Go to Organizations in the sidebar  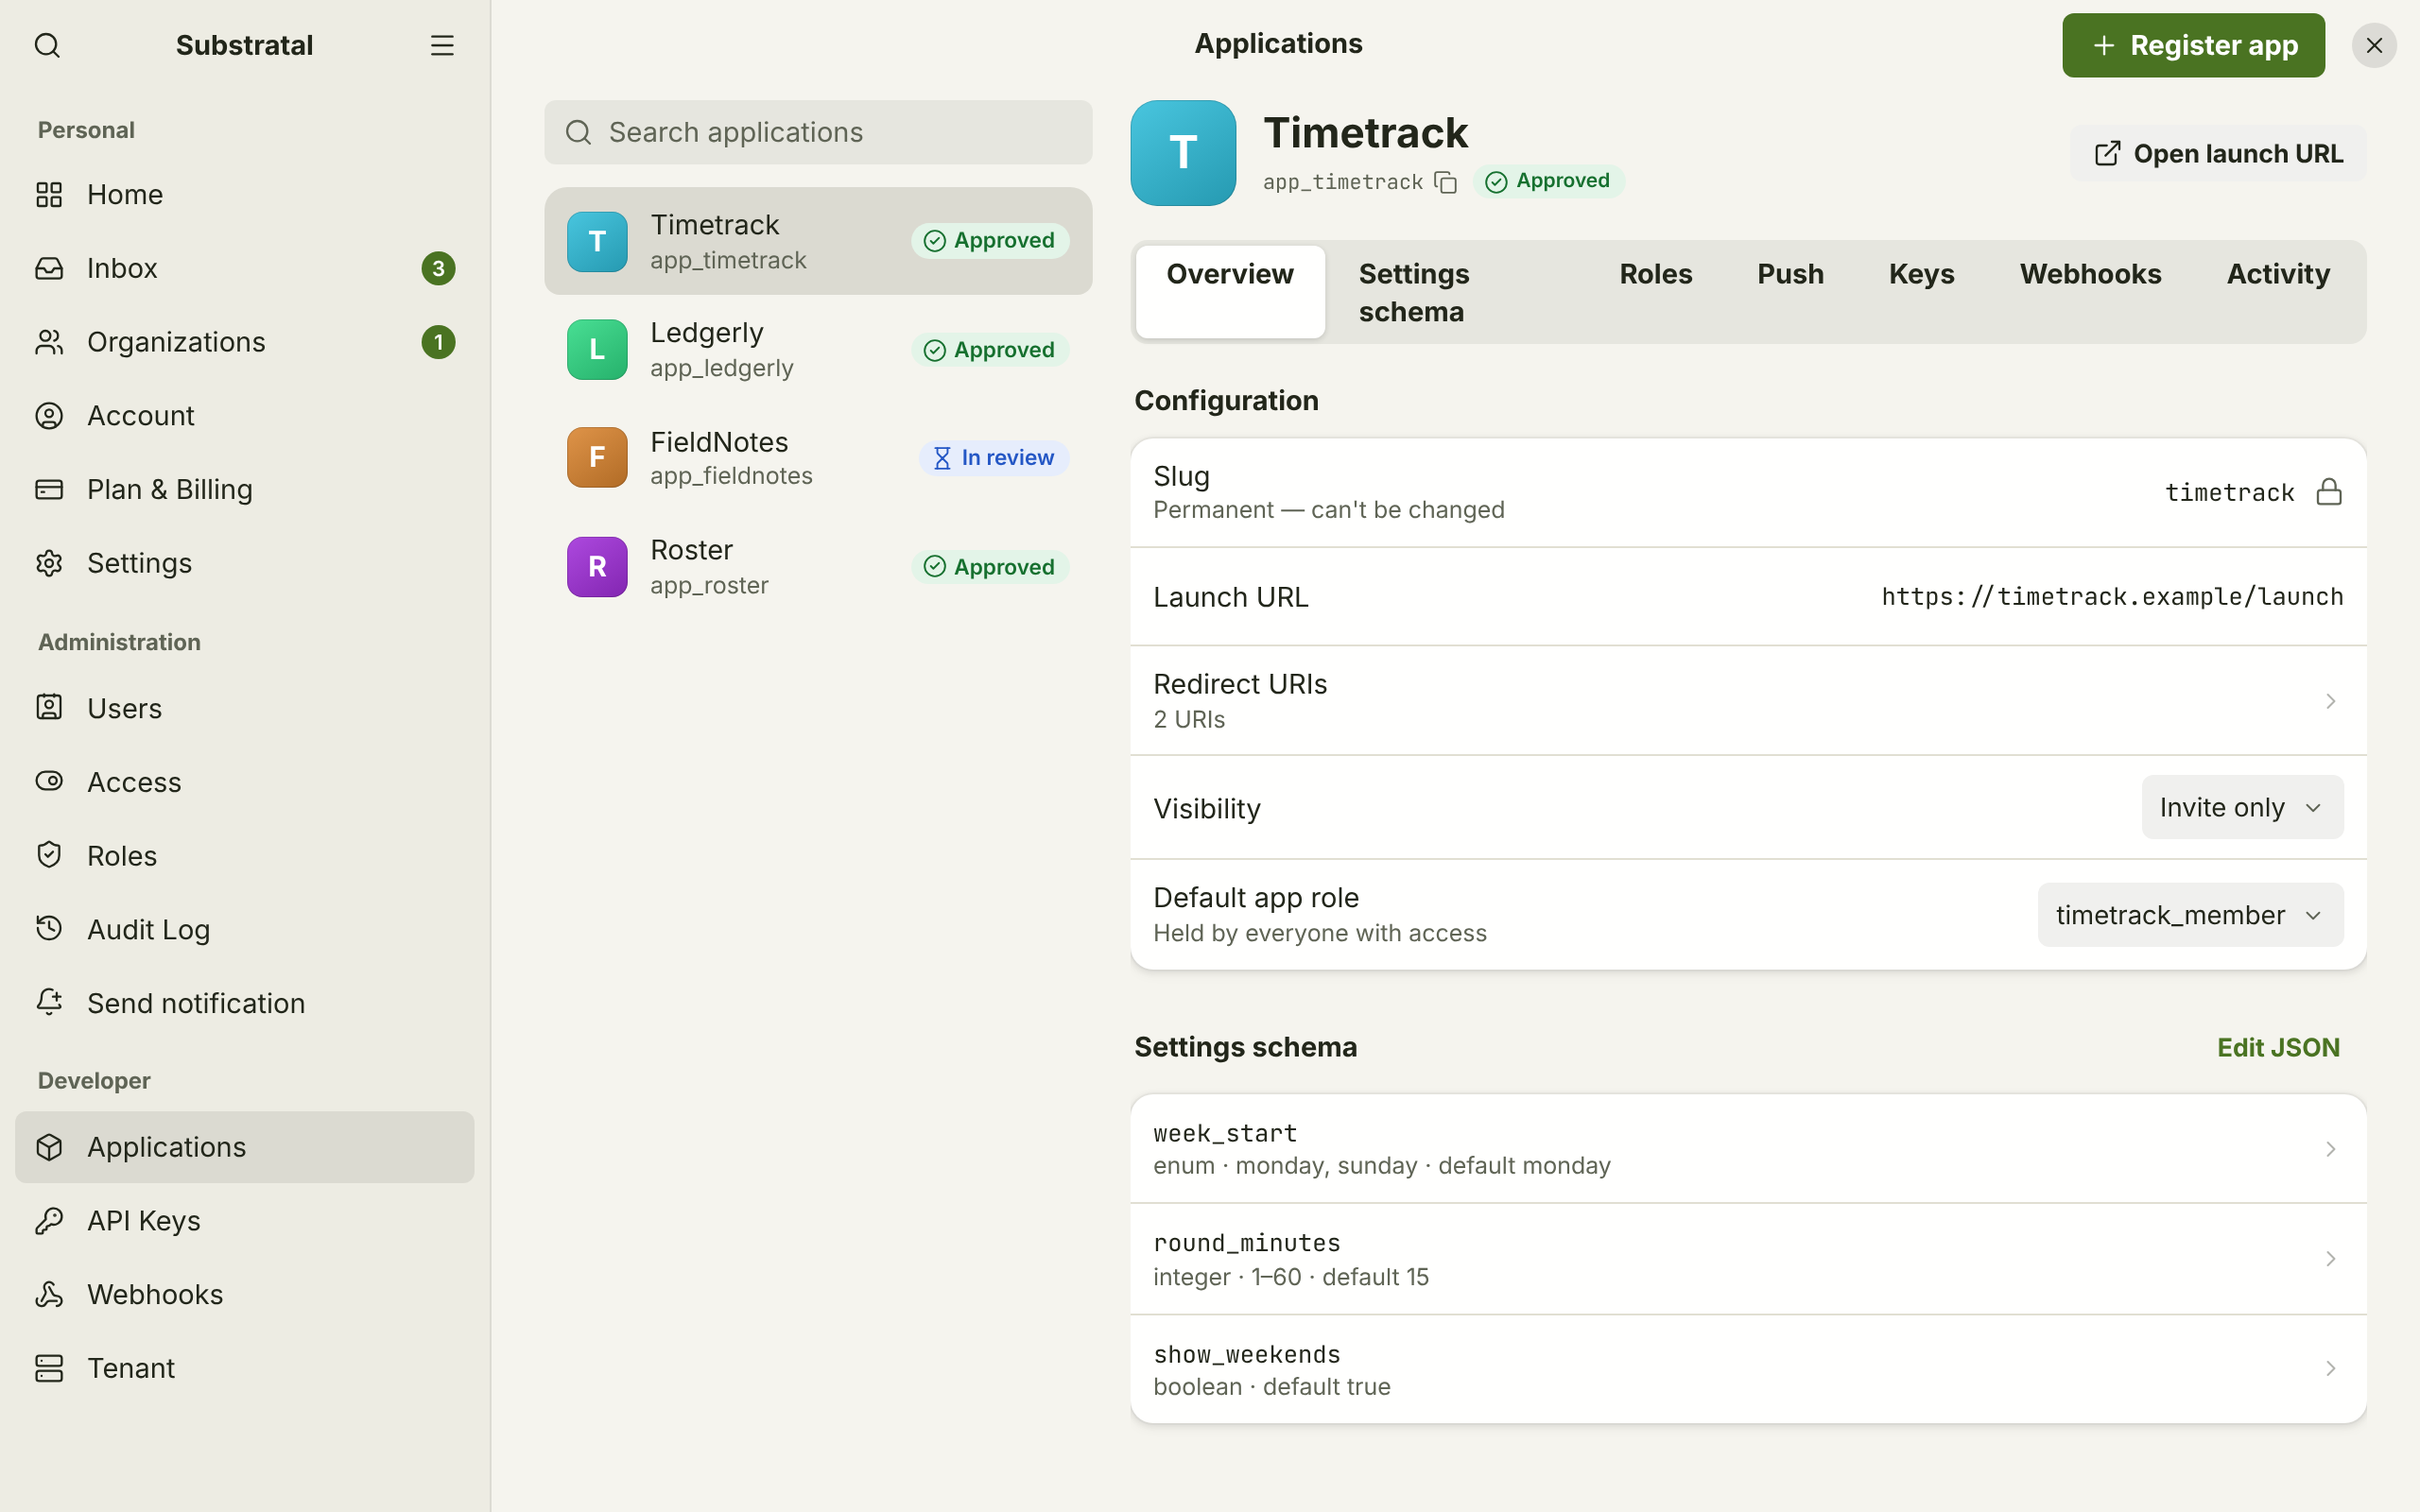click(x=245, y=342)
